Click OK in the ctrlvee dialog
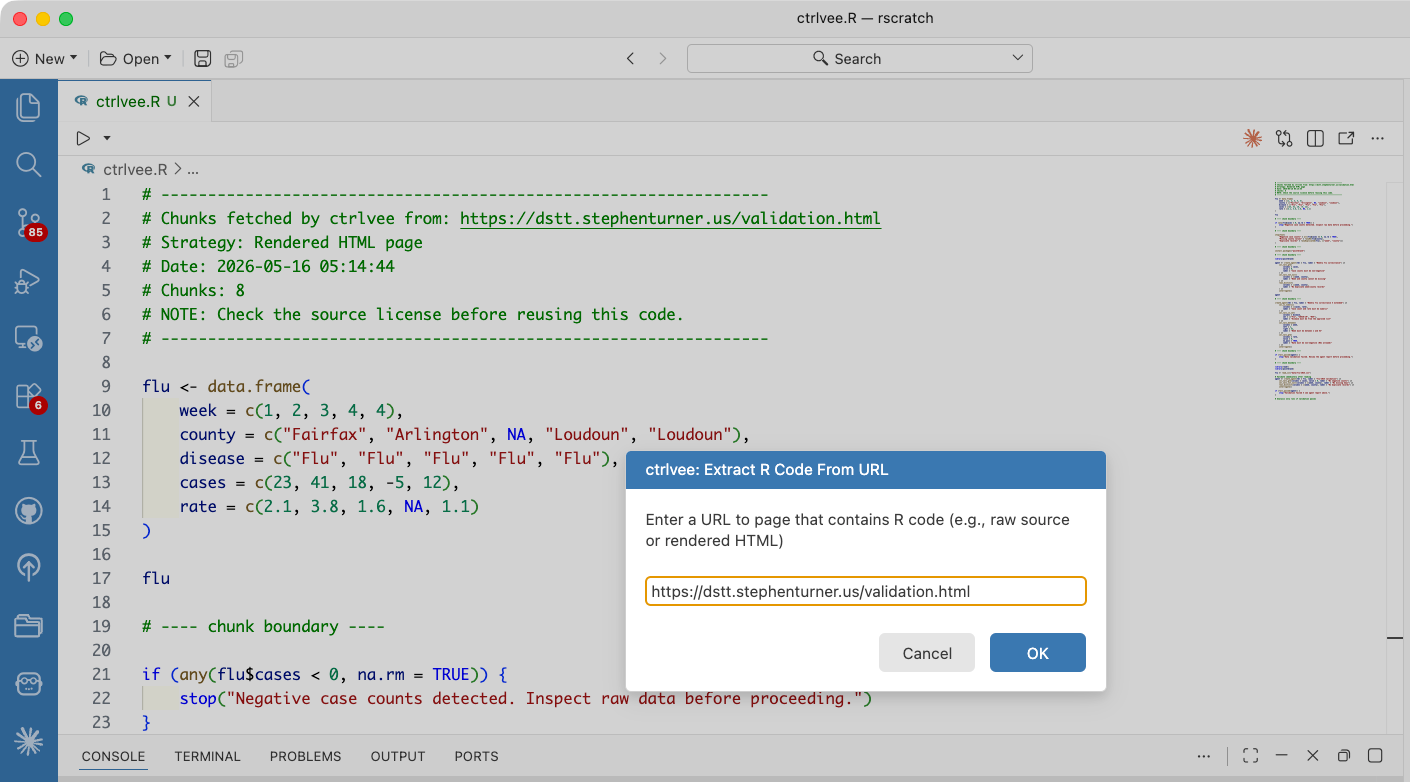Image resolution: width=1410 pixels, height=782 pixels. (1038, 653)
